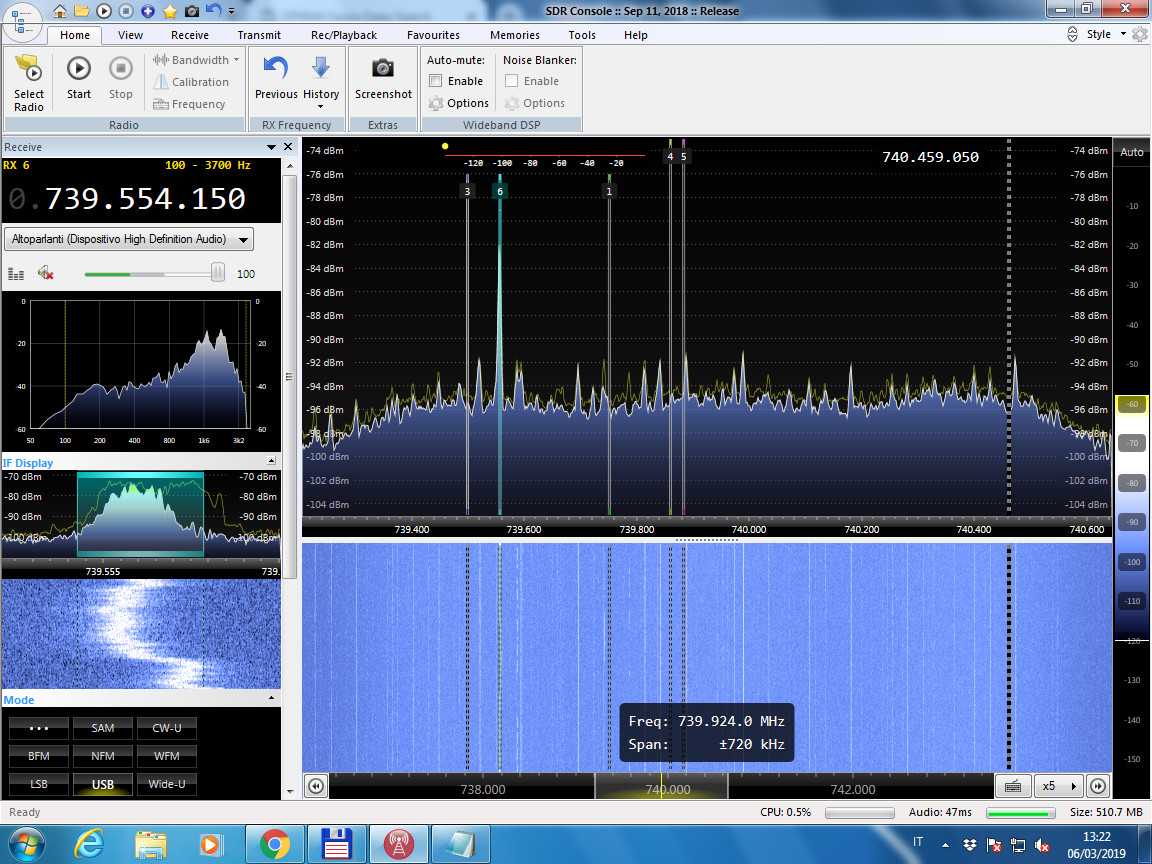This screenshot has width=1152, height=864.
Task: Click Frequency in the Radio group
Action: [190, 104]
